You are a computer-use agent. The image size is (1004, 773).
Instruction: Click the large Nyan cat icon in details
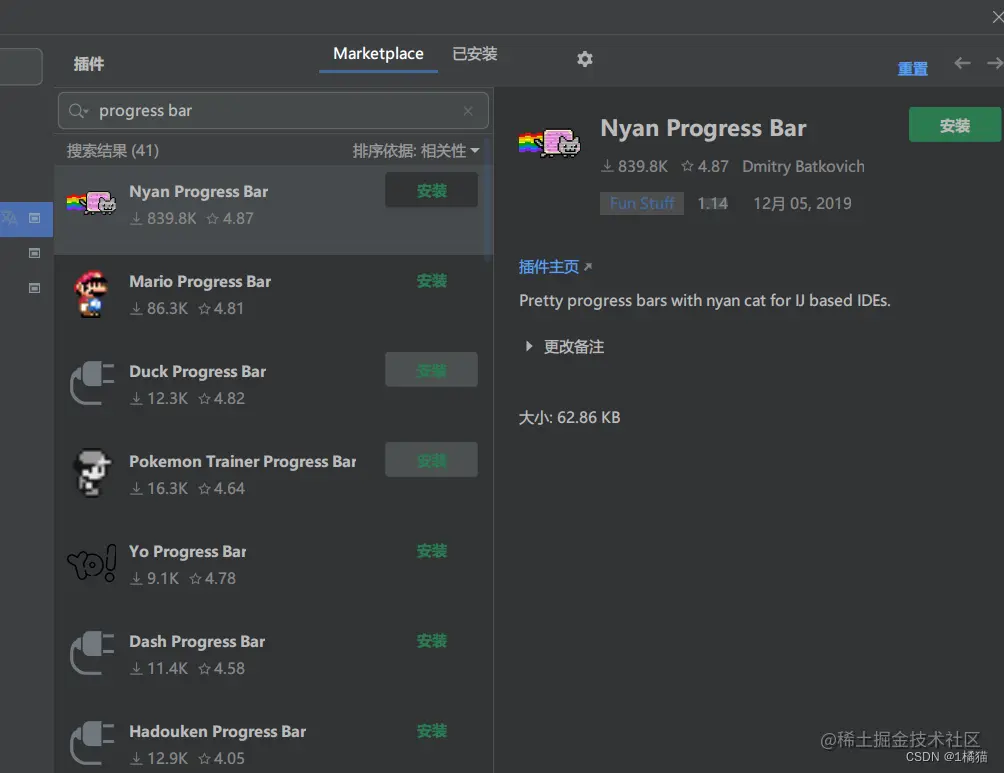tap(549, 142)
